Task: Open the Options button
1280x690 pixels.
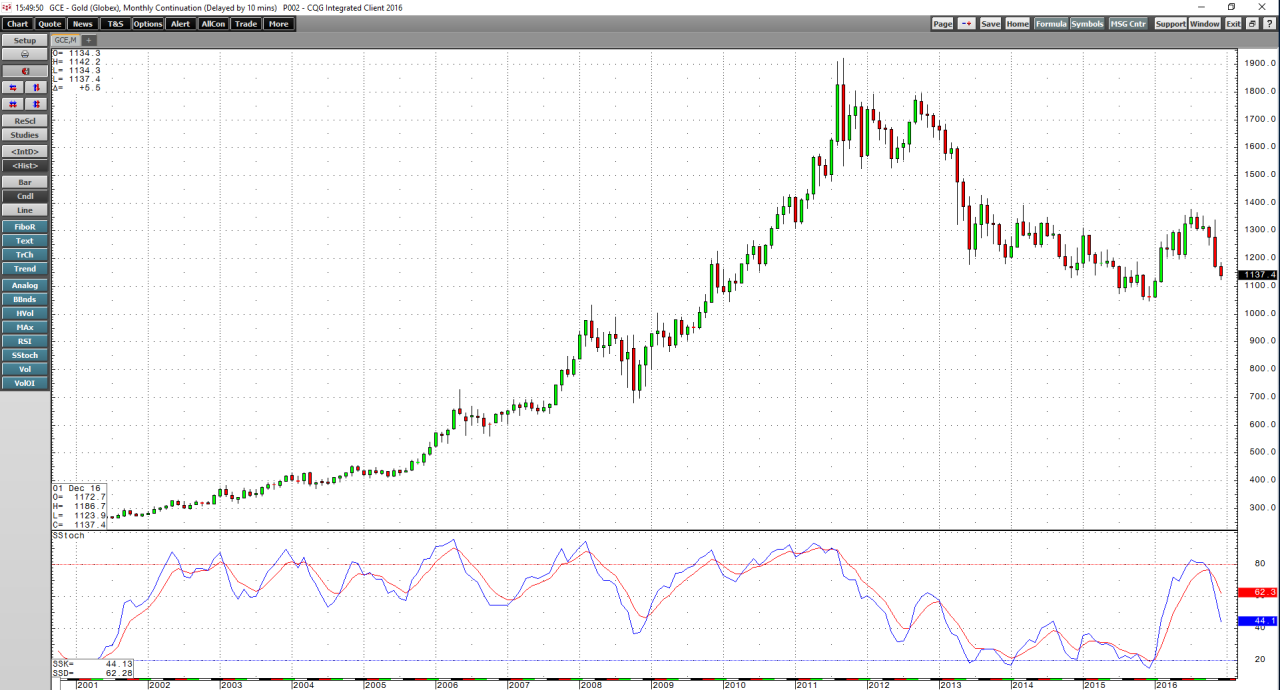Action: coord(148,24)
